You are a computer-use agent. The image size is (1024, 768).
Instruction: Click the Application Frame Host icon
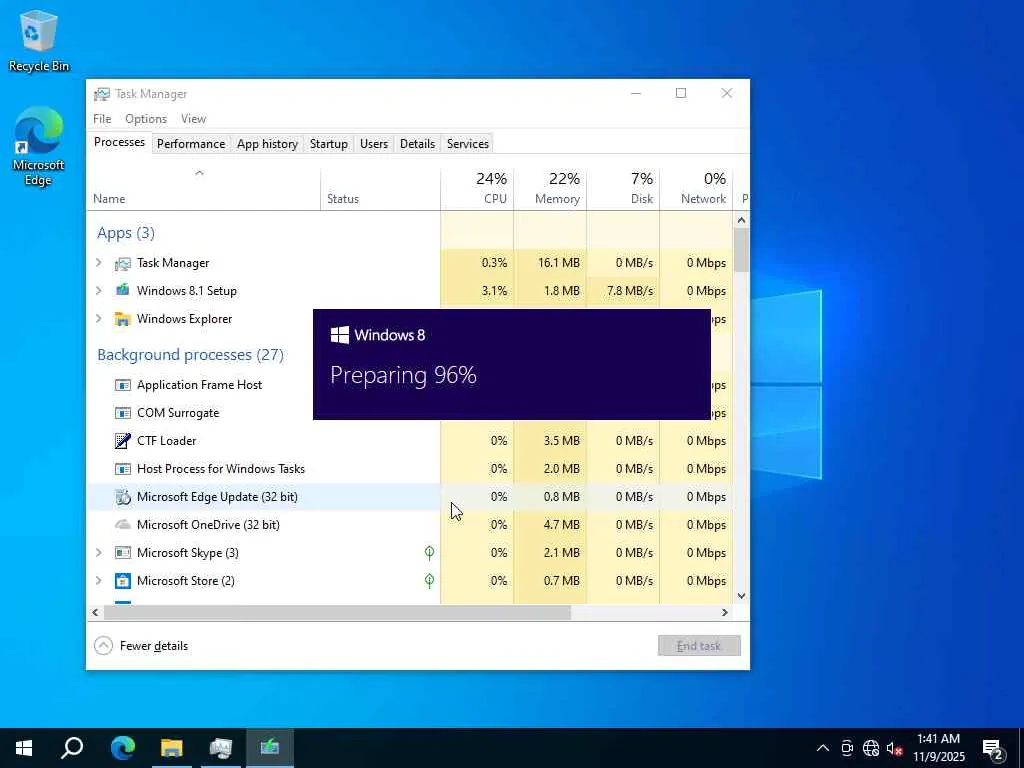[x=123, y=385]
